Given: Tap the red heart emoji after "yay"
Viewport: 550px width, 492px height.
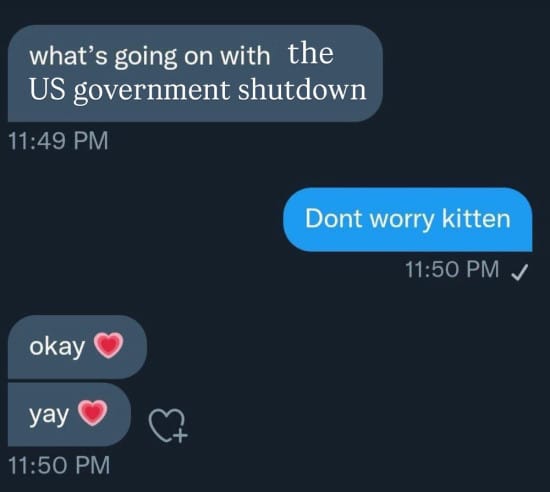Looking at the screenshot, I should pyautogui.click(x=92, y=413).
